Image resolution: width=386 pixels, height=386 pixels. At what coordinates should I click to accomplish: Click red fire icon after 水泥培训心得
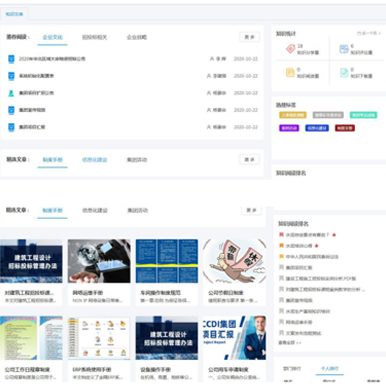[317, 246]
